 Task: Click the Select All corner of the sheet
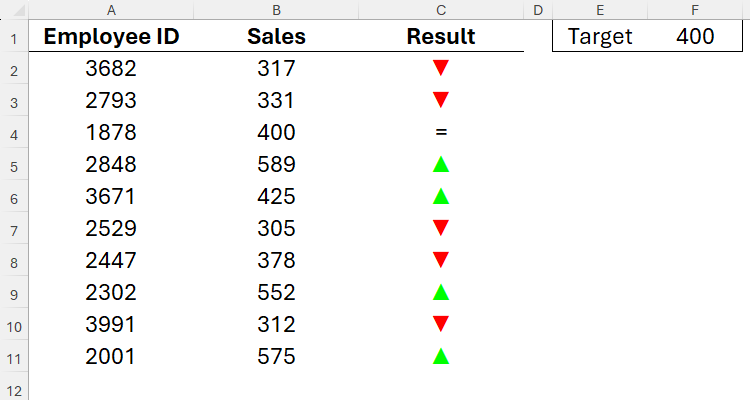tap(13, 10)
